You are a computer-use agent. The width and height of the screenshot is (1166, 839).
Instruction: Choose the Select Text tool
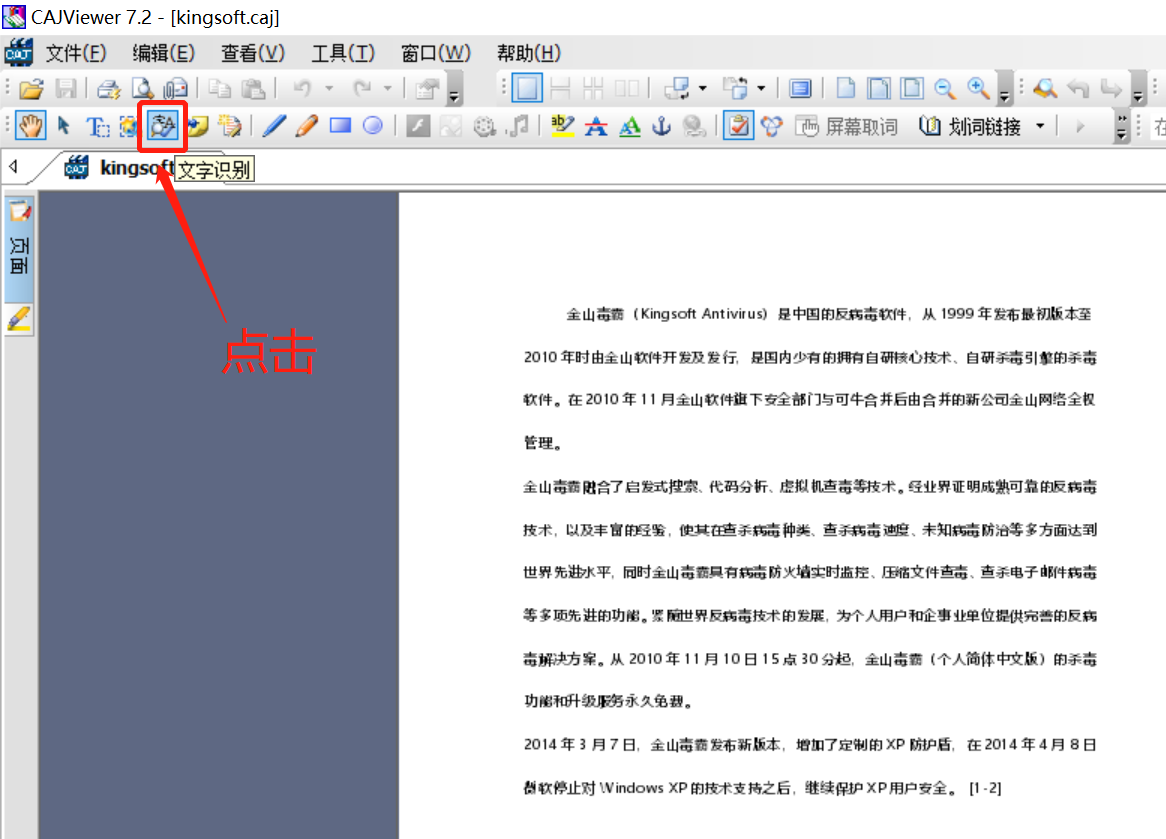point(97,126)
